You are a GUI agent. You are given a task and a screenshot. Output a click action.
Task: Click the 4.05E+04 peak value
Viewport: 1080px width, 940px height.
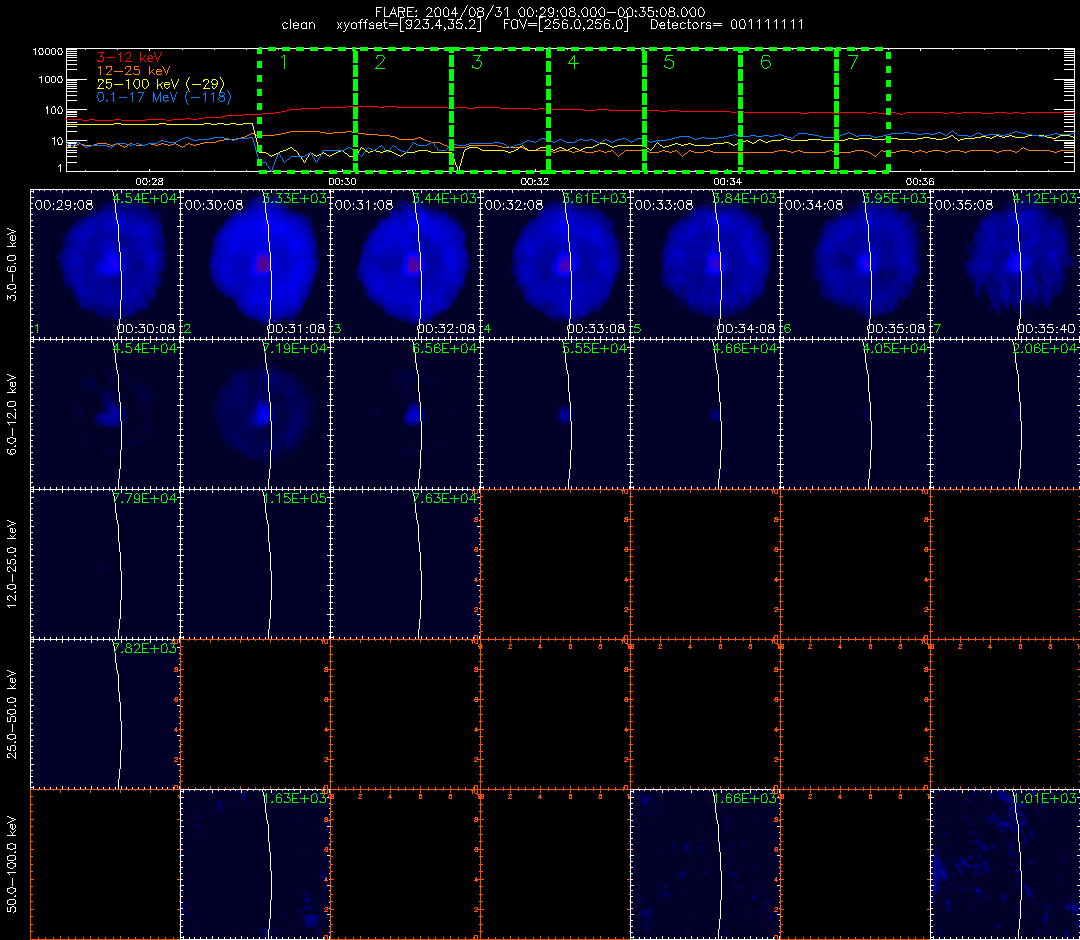pyautogui.click(x=895, y=348)
